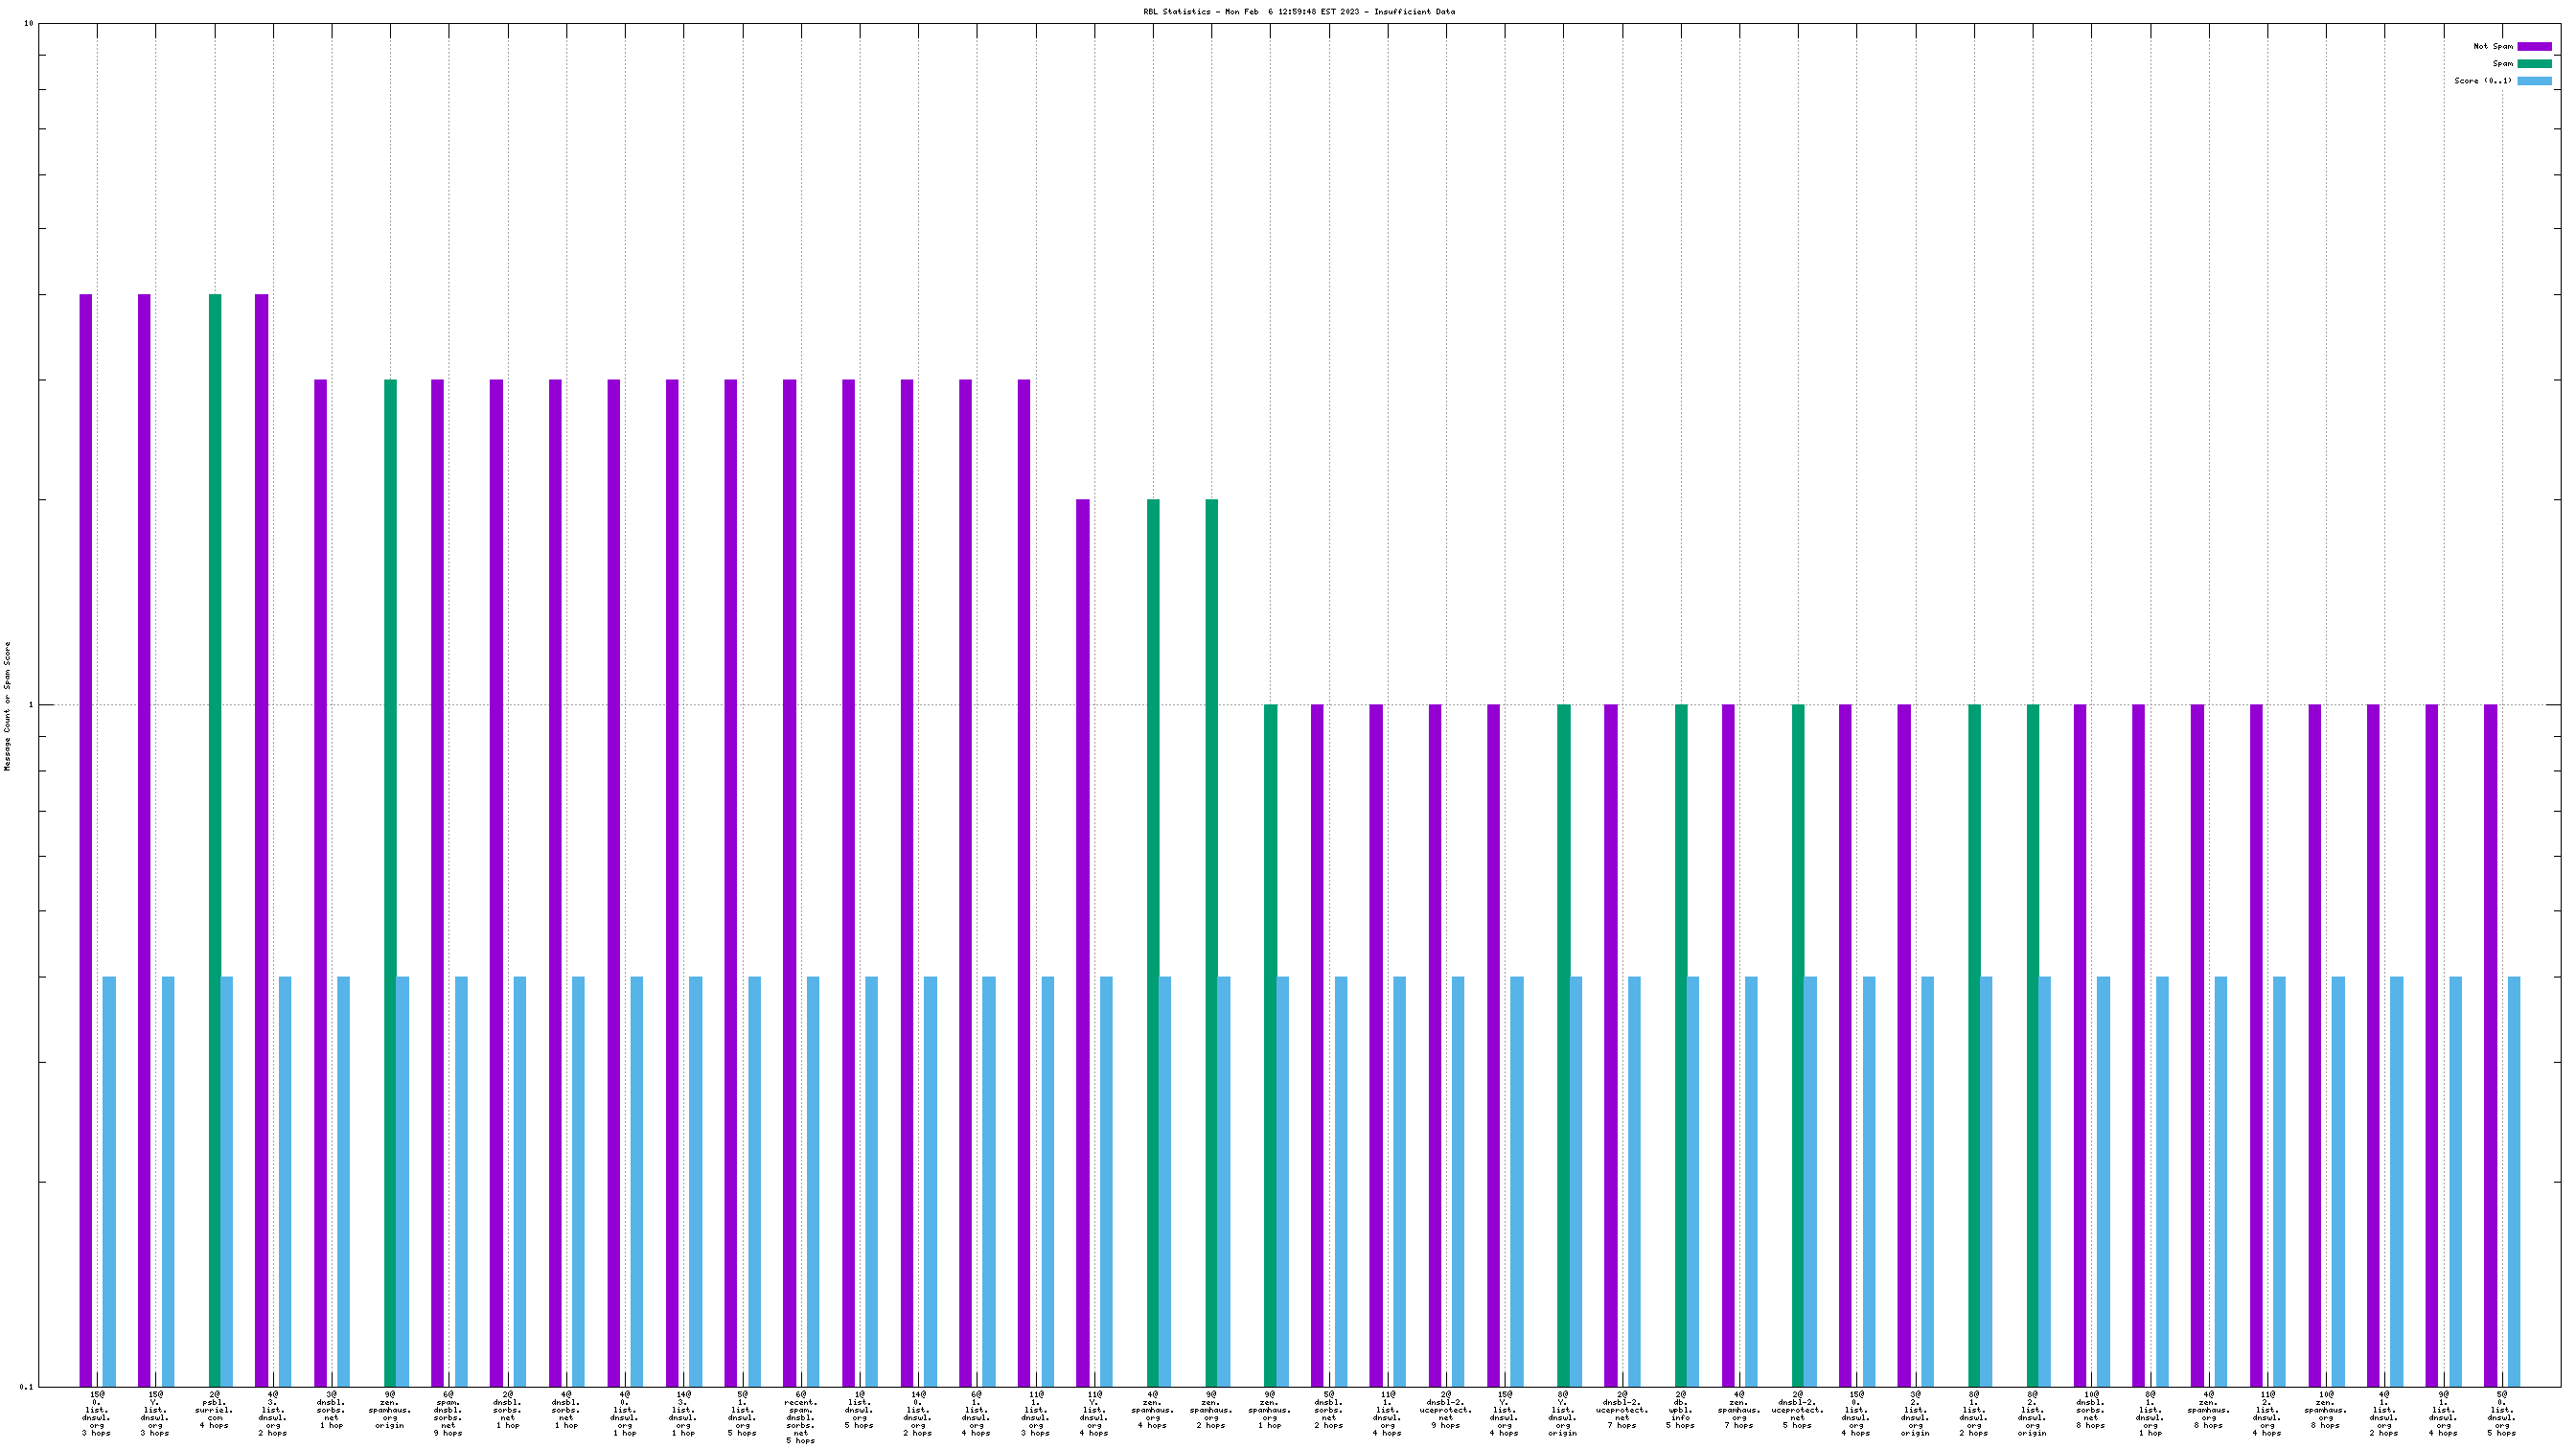The height and width of the screenshot is (1449, 2576).
Task: Click the x-axis label psbl.surriel.com 4 hops
Action: click(214, 1409)
